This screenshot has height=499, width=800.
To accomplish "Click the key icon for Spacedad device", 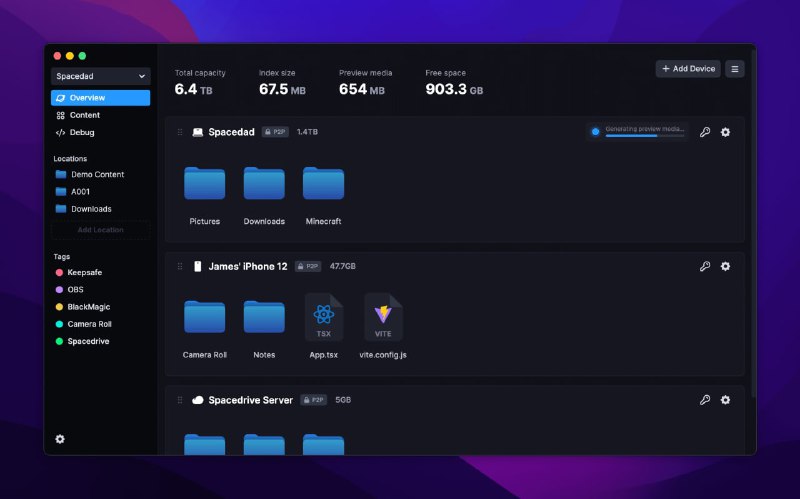I will (x=705, y=132).
